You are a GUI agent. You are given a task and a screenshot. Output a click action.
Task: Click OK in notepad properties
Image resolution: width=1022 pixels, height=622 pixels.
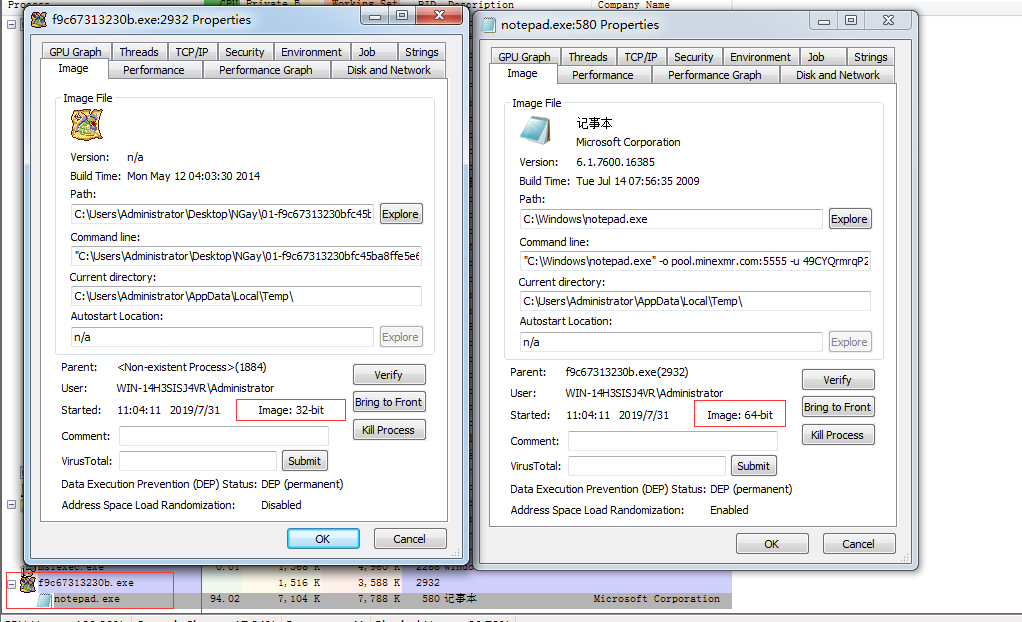(772, 544)
